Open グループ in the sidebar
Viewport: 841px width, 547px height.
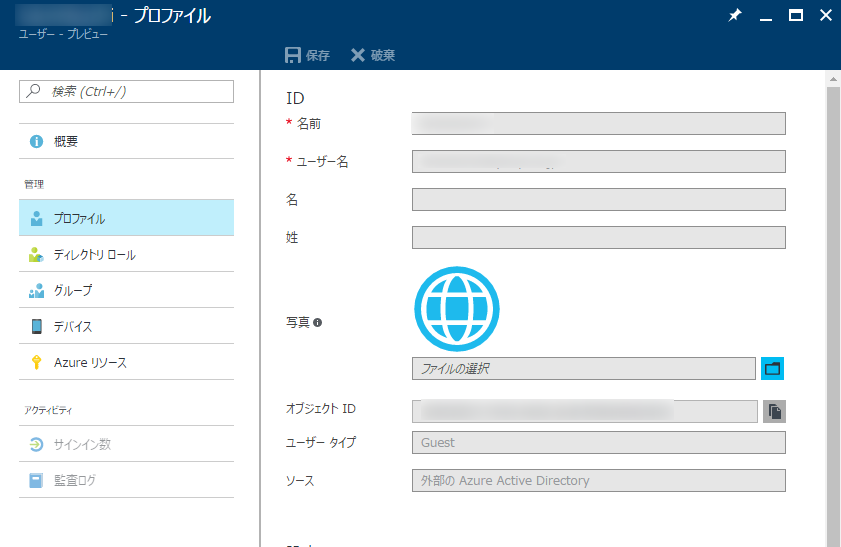pyautogui.click(x=73, y=291)
